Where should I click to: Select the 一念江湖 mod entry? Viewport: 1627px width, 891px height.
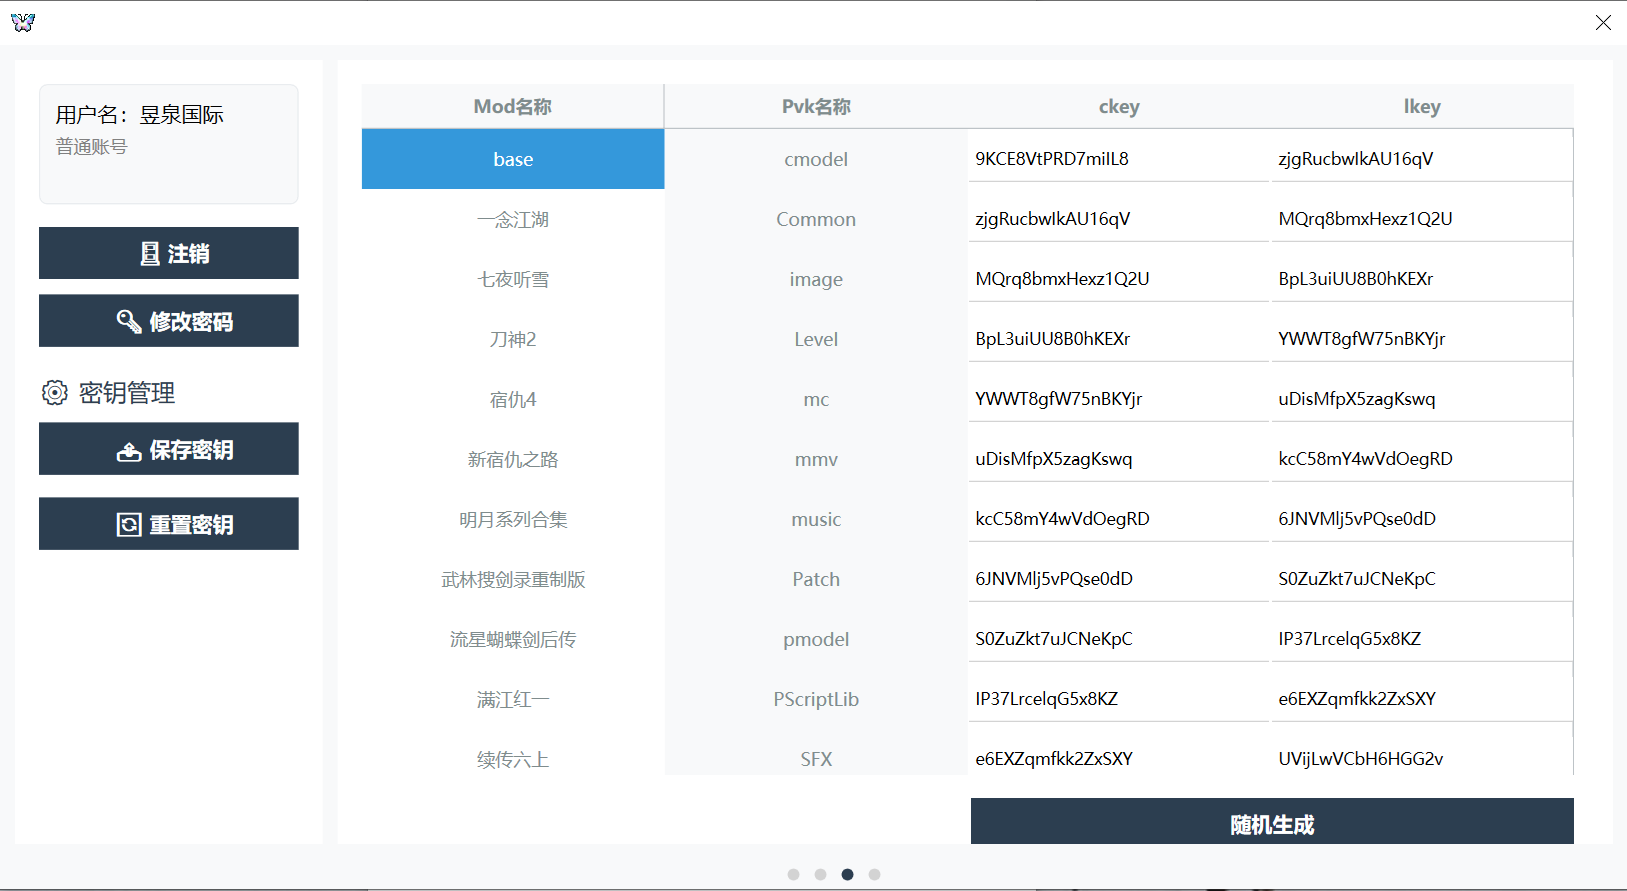(512, 219)
